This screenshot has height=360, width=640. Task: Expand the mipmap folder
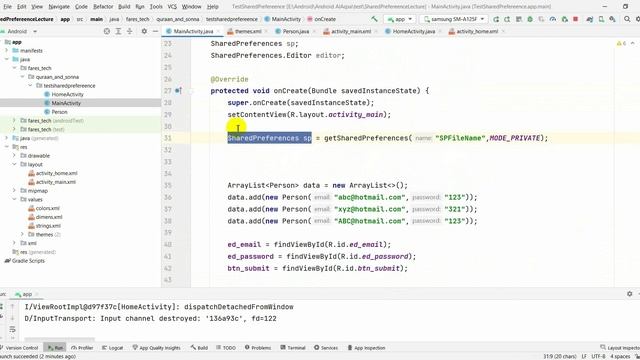click(14, 191)
